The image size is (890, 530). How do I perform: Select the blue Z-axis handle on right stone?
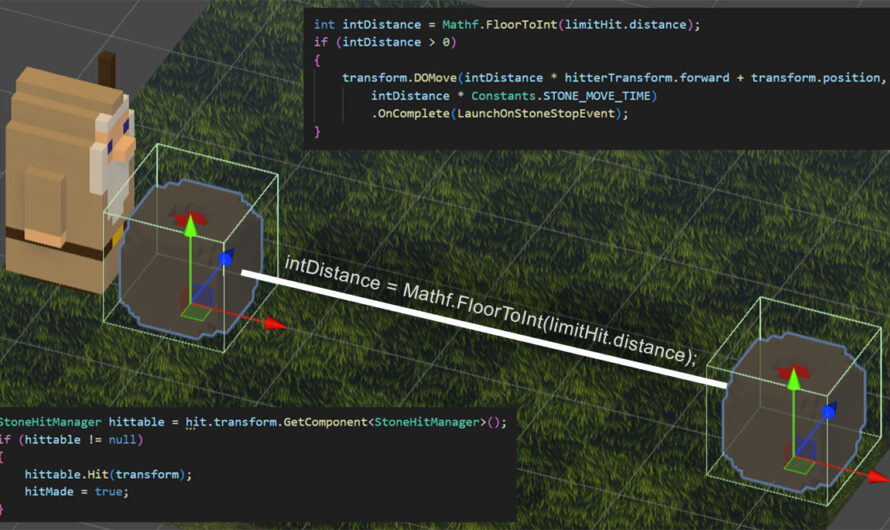coord(829,411)
